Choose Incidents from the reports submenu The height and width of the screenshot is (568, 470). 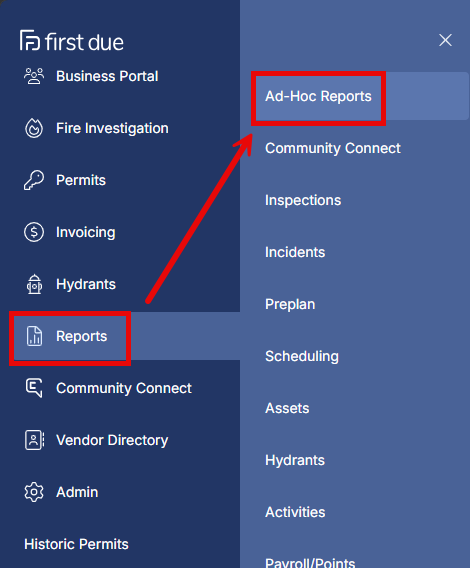point(295,252)
